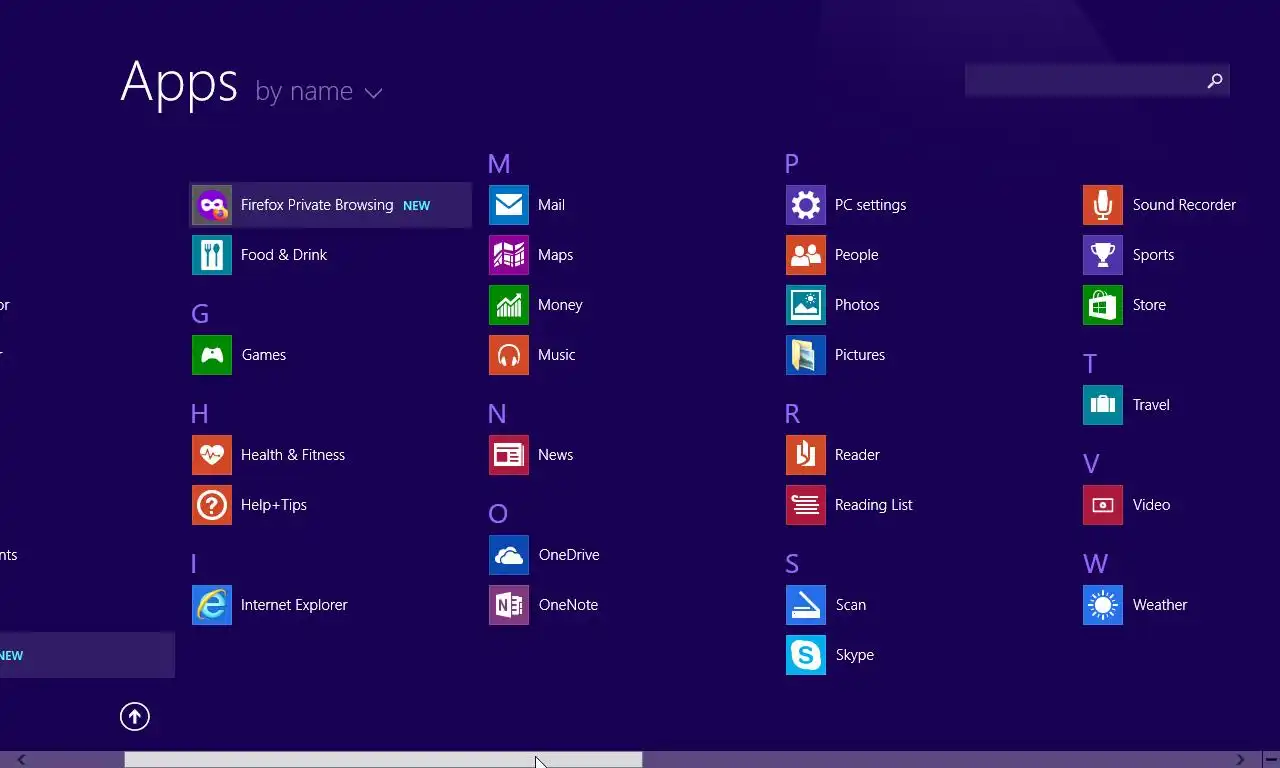Select the O group header
The image size is (1280, 768).
[x=498, y=514]
